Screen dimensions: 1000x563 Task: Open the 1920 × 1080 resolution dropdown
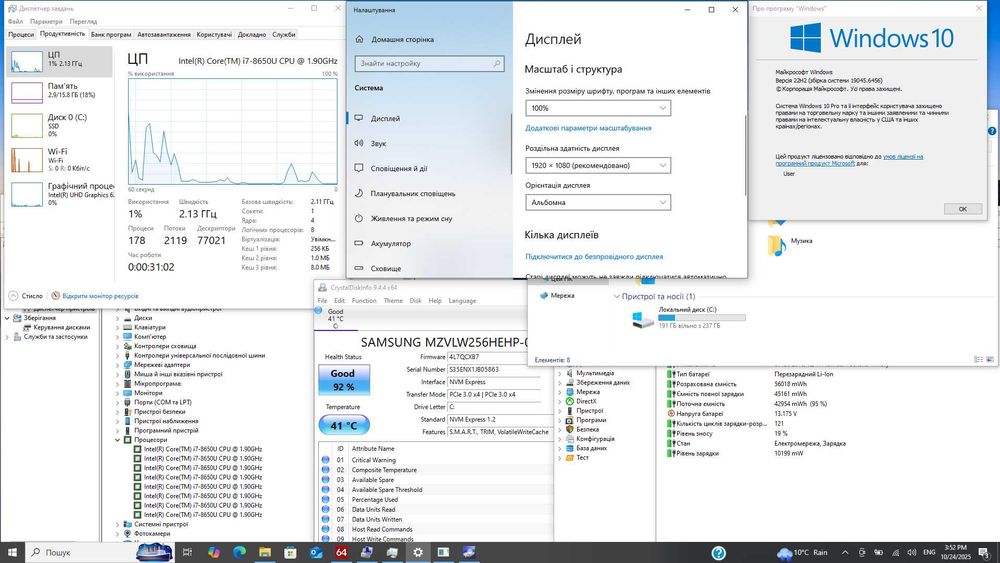598,165
